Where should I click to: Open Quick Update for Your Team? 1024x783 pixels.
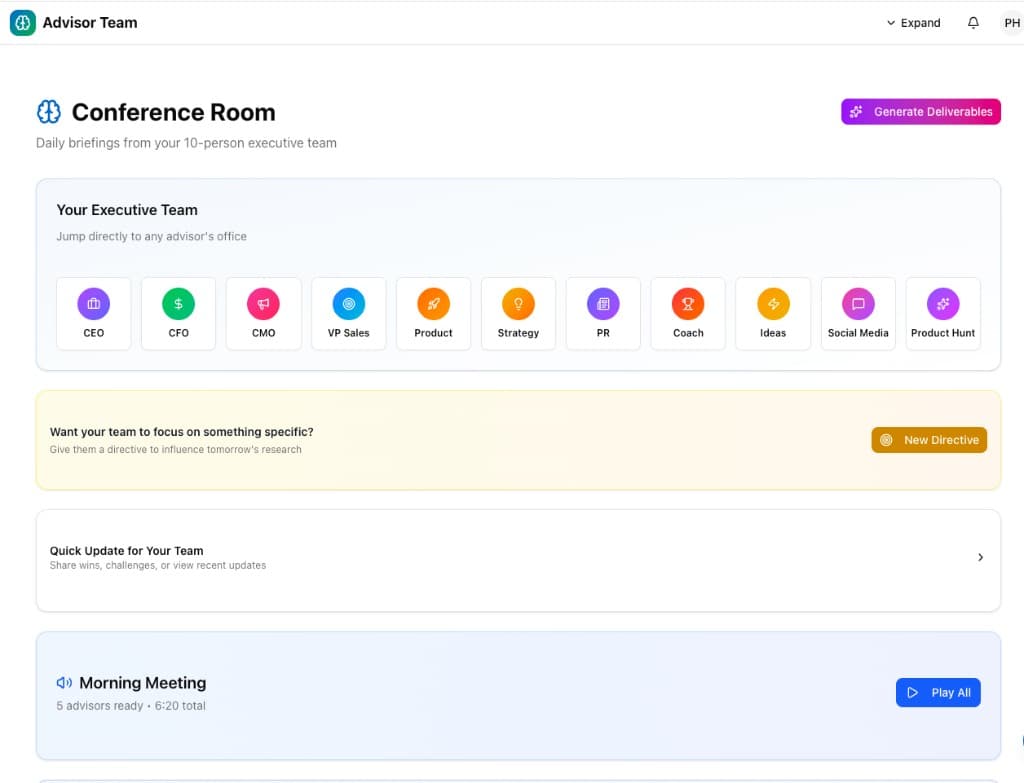coord(519,560)
